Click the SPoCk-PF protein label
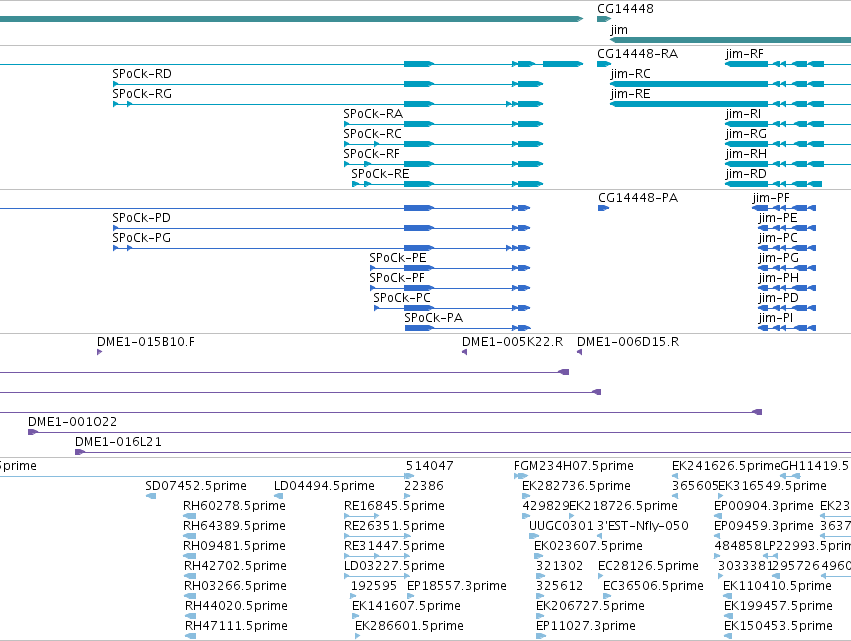This screenshot has height=641, width=851. pyautogui.click(x=397, y=278)
